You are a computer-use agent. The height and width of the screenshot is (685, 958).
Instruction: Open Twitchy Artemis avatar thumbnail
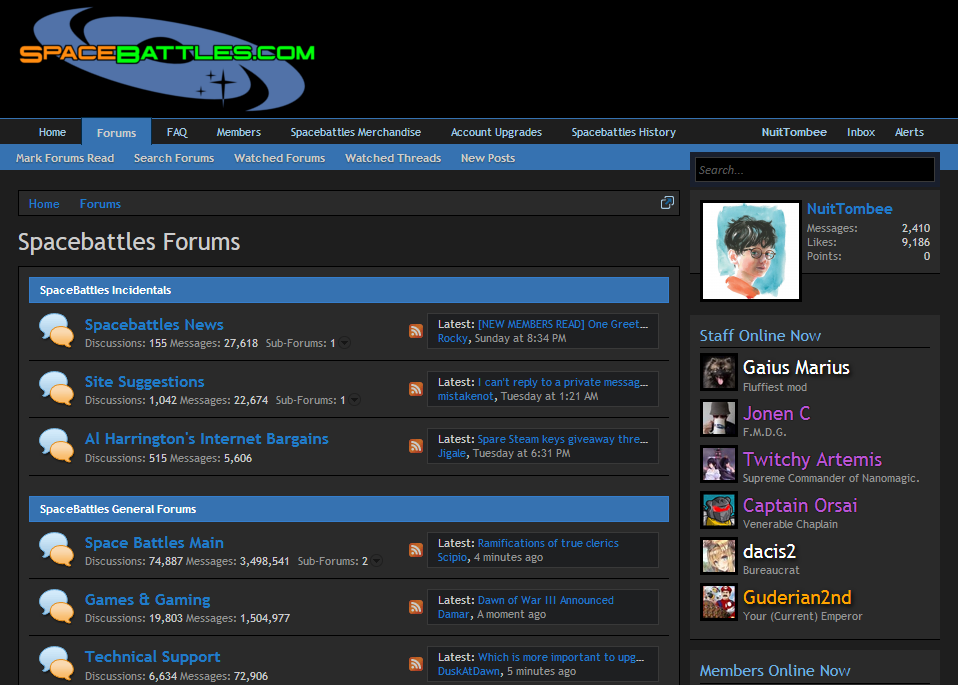pos(718,464)
